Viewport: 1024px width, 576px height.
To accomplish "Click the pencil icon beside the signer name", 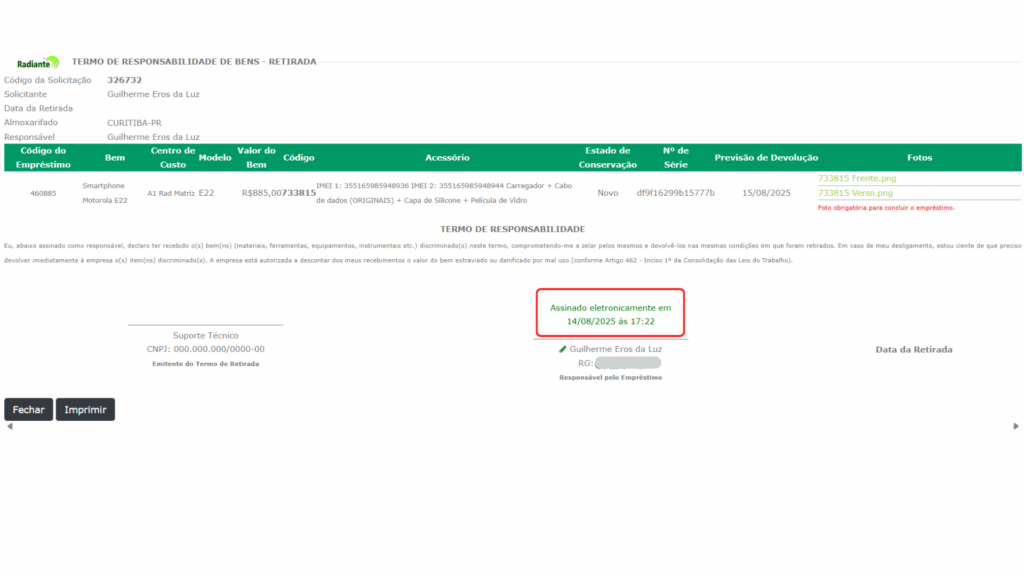I will [x=563, y=349].
